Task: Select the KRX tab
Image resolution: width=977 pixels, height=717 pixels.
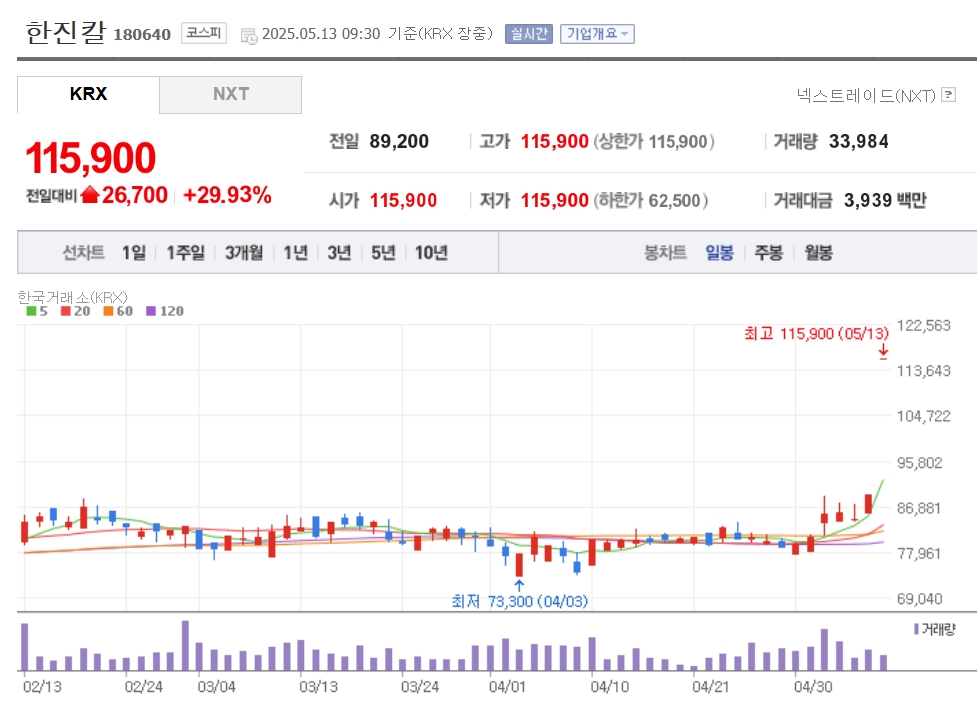Action: point(88,95)
